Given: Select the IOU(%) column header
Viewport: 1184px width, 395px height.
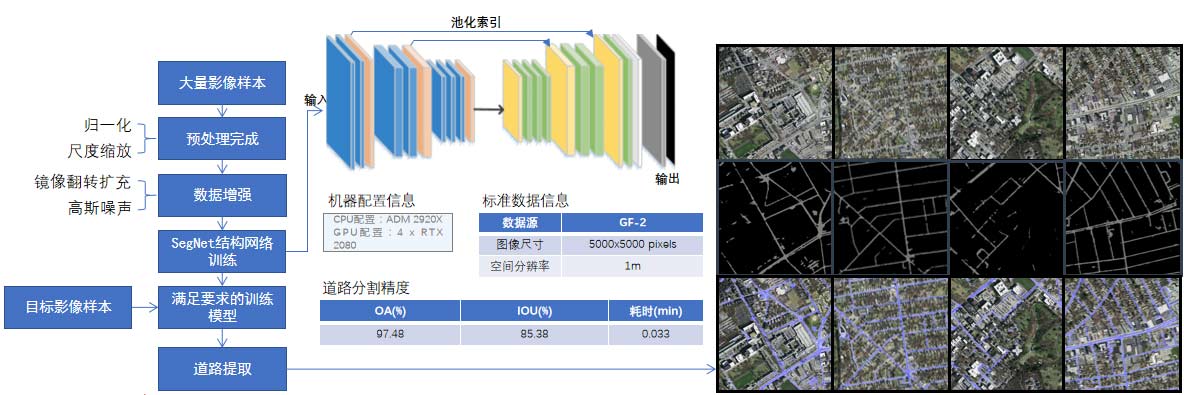Looking at the screenshot, I should (535, 310).
